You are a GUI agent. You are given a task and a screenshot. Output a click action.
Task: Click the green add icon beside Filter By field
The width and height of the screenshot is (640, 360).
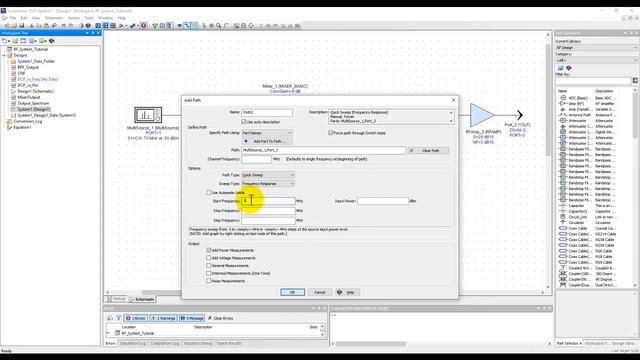point(635,81)
